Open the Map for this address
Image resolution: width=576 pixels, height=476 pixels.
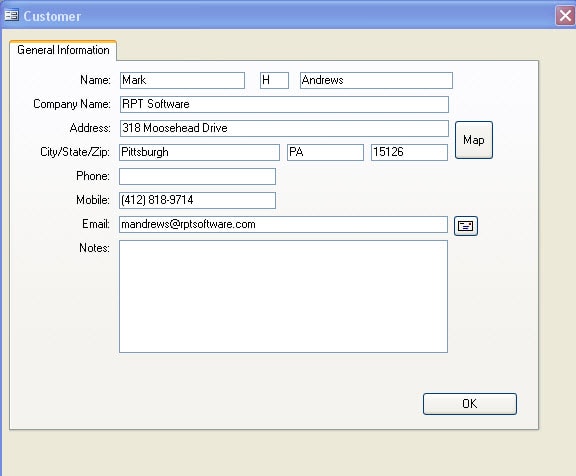click(474, 140)
